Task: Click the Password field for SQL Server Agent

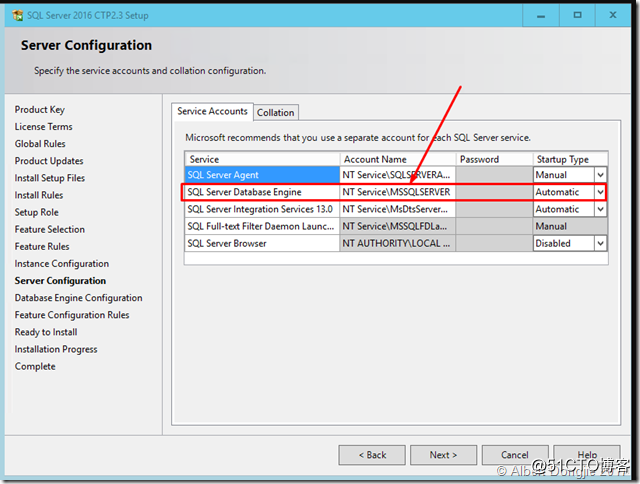Action: pyautogui.click(x=494, y=175)
